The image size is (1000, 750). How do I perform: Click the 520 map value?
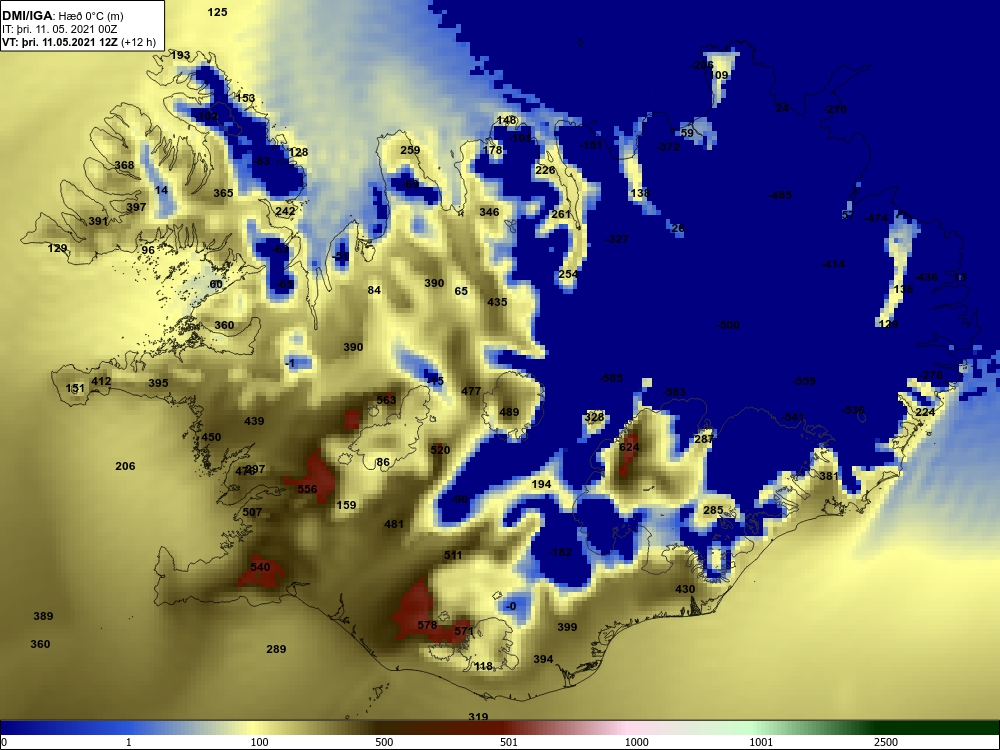pyautogui.click(x=440, y=450)
